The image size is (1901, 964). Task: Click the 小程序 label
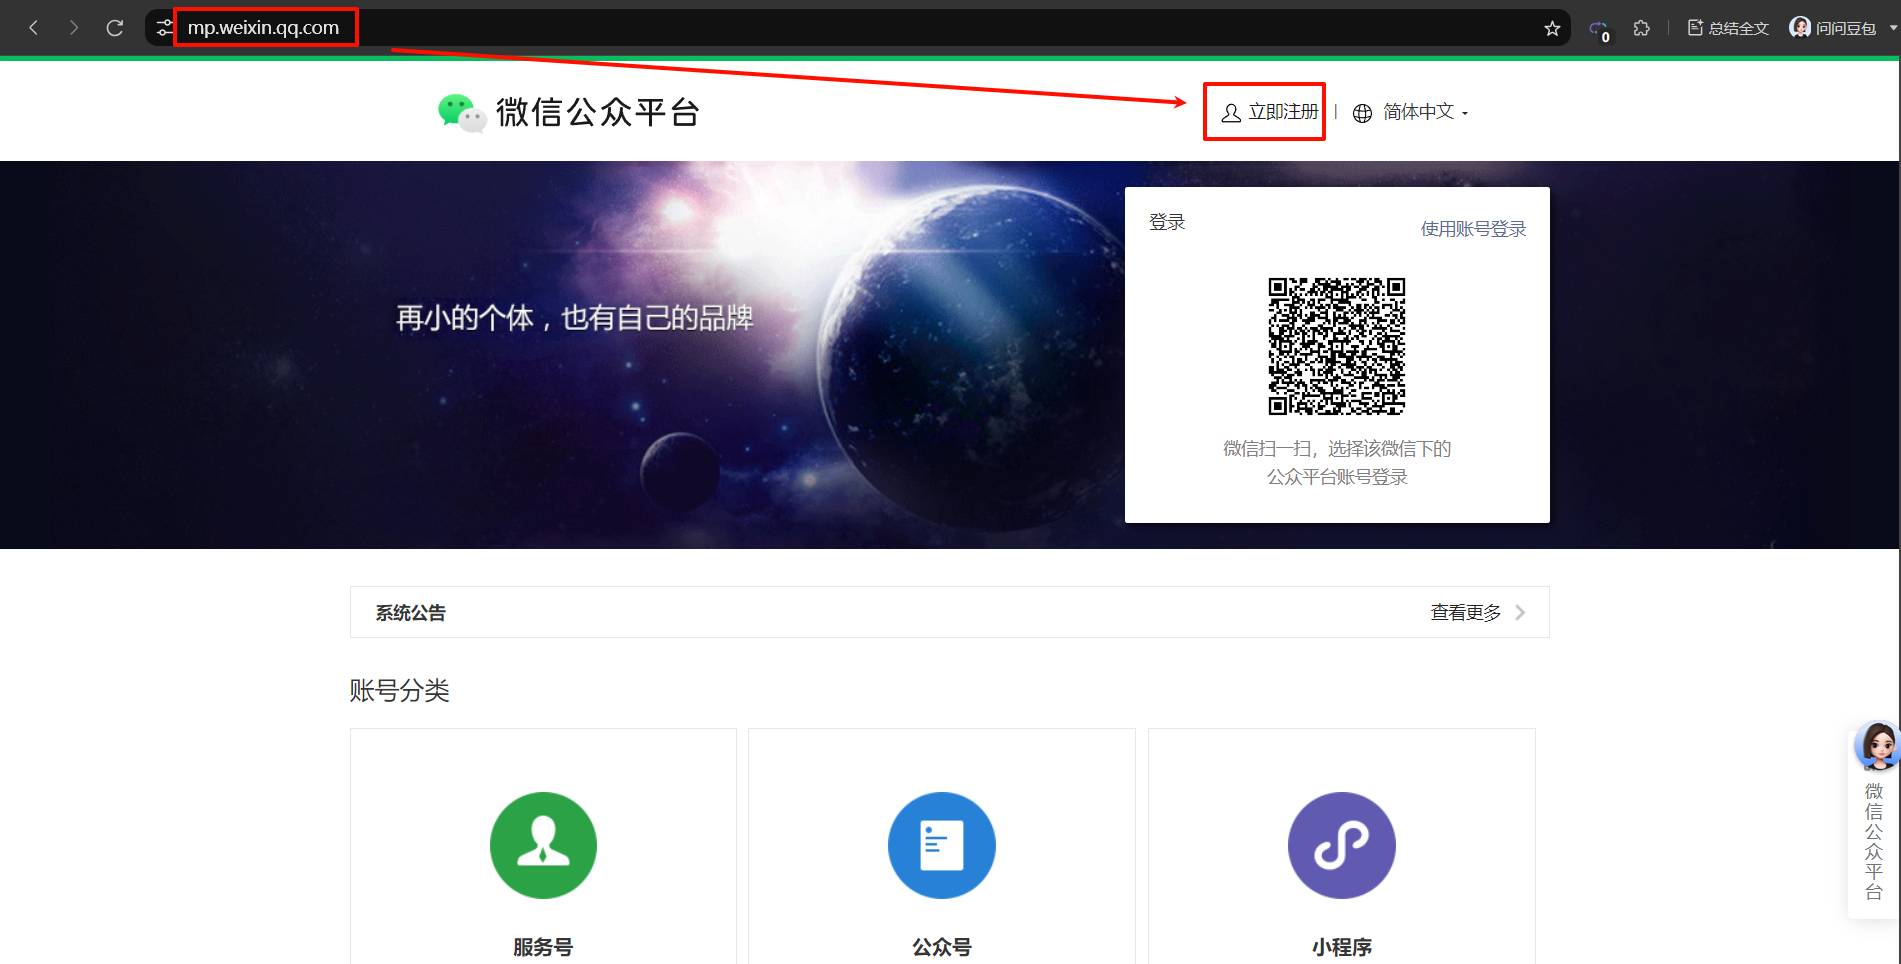[1341, 947]
